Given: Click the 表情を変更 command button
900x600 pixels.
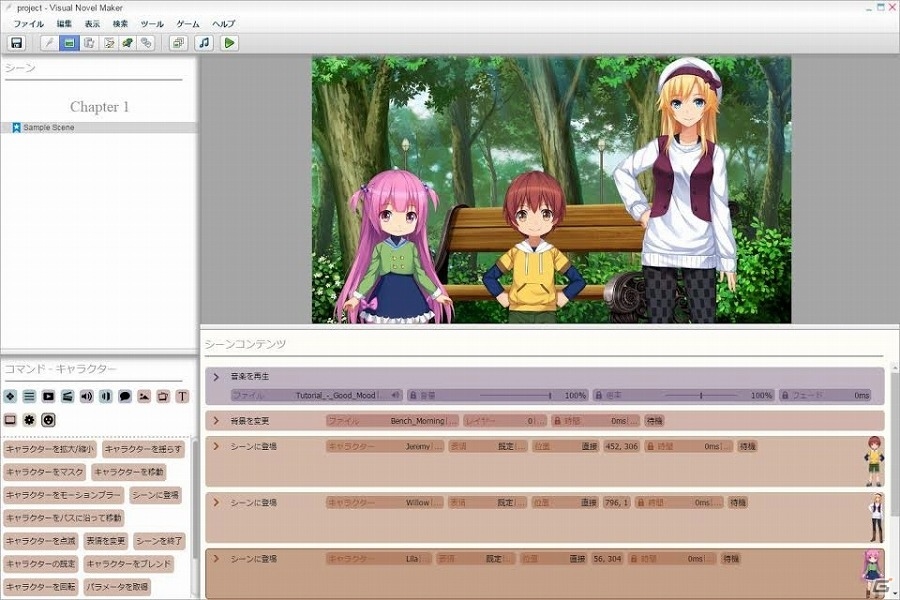Looking at the screenshot, I should click(106, 541).
